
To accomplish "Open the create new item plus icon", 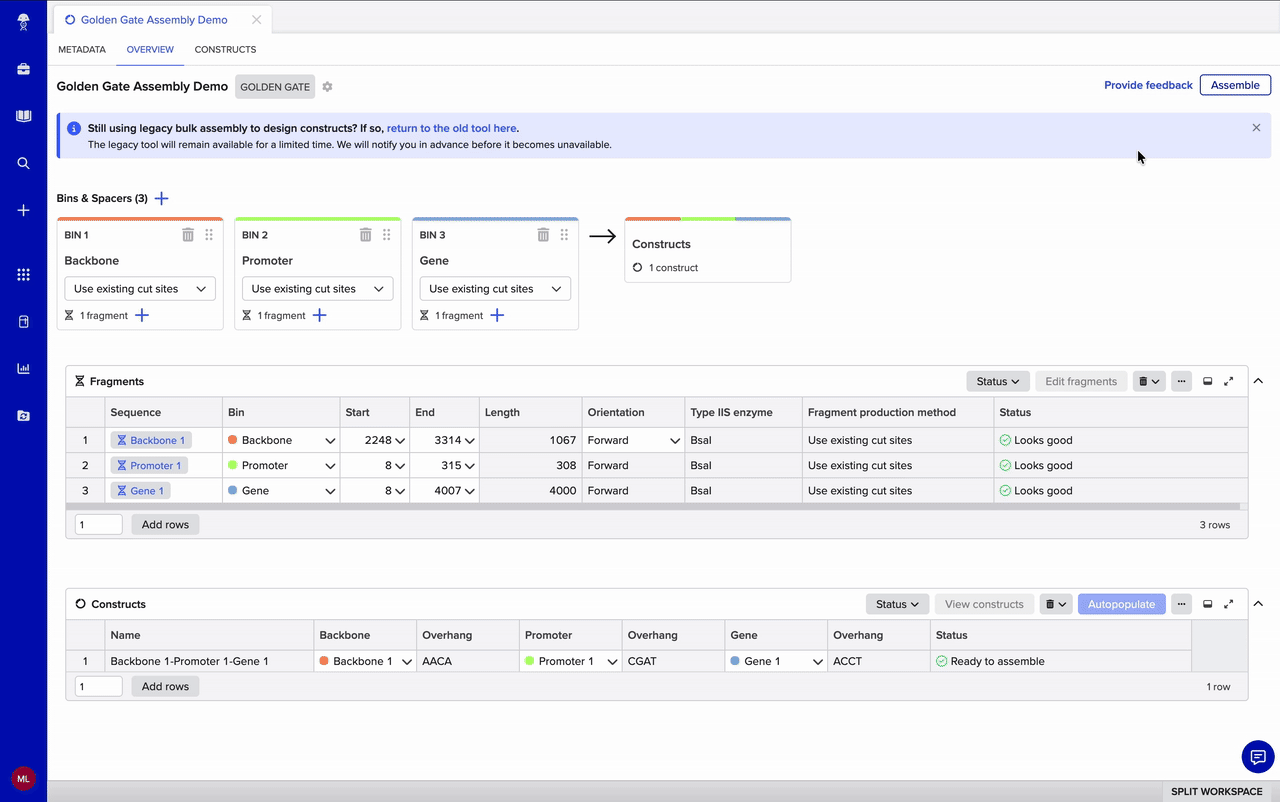I will [22, 210].
